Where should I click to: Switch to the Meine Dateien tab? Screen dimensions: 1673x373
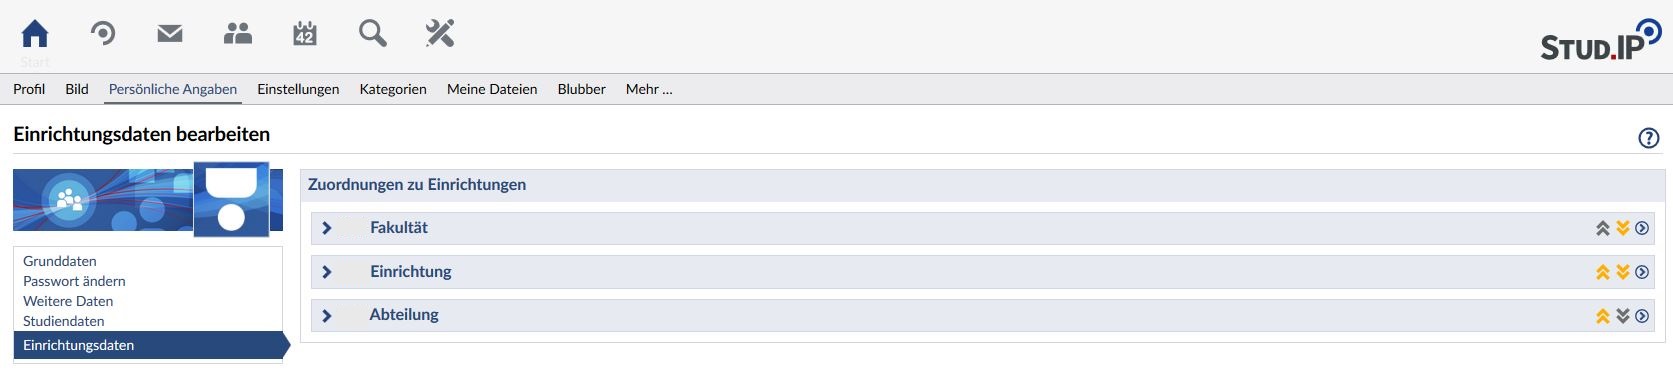492,89
